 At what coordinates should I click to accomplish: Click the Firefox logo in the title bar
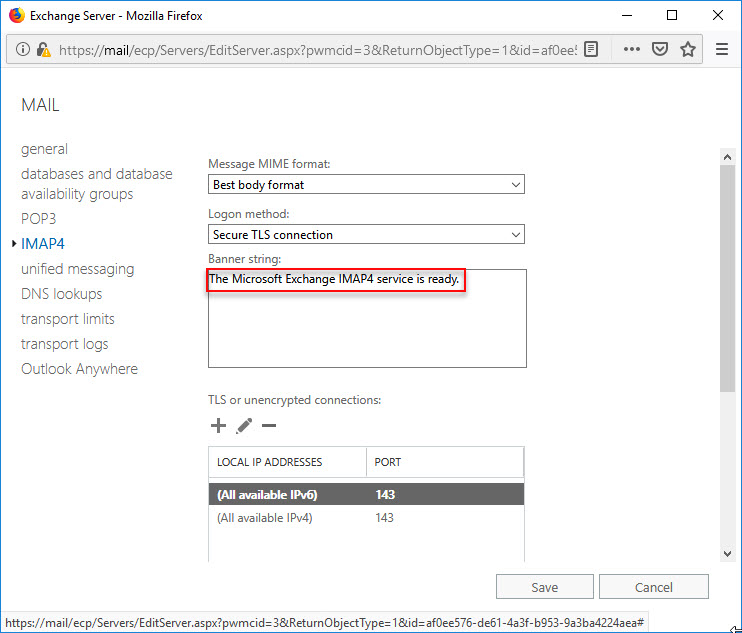[17, 15]
